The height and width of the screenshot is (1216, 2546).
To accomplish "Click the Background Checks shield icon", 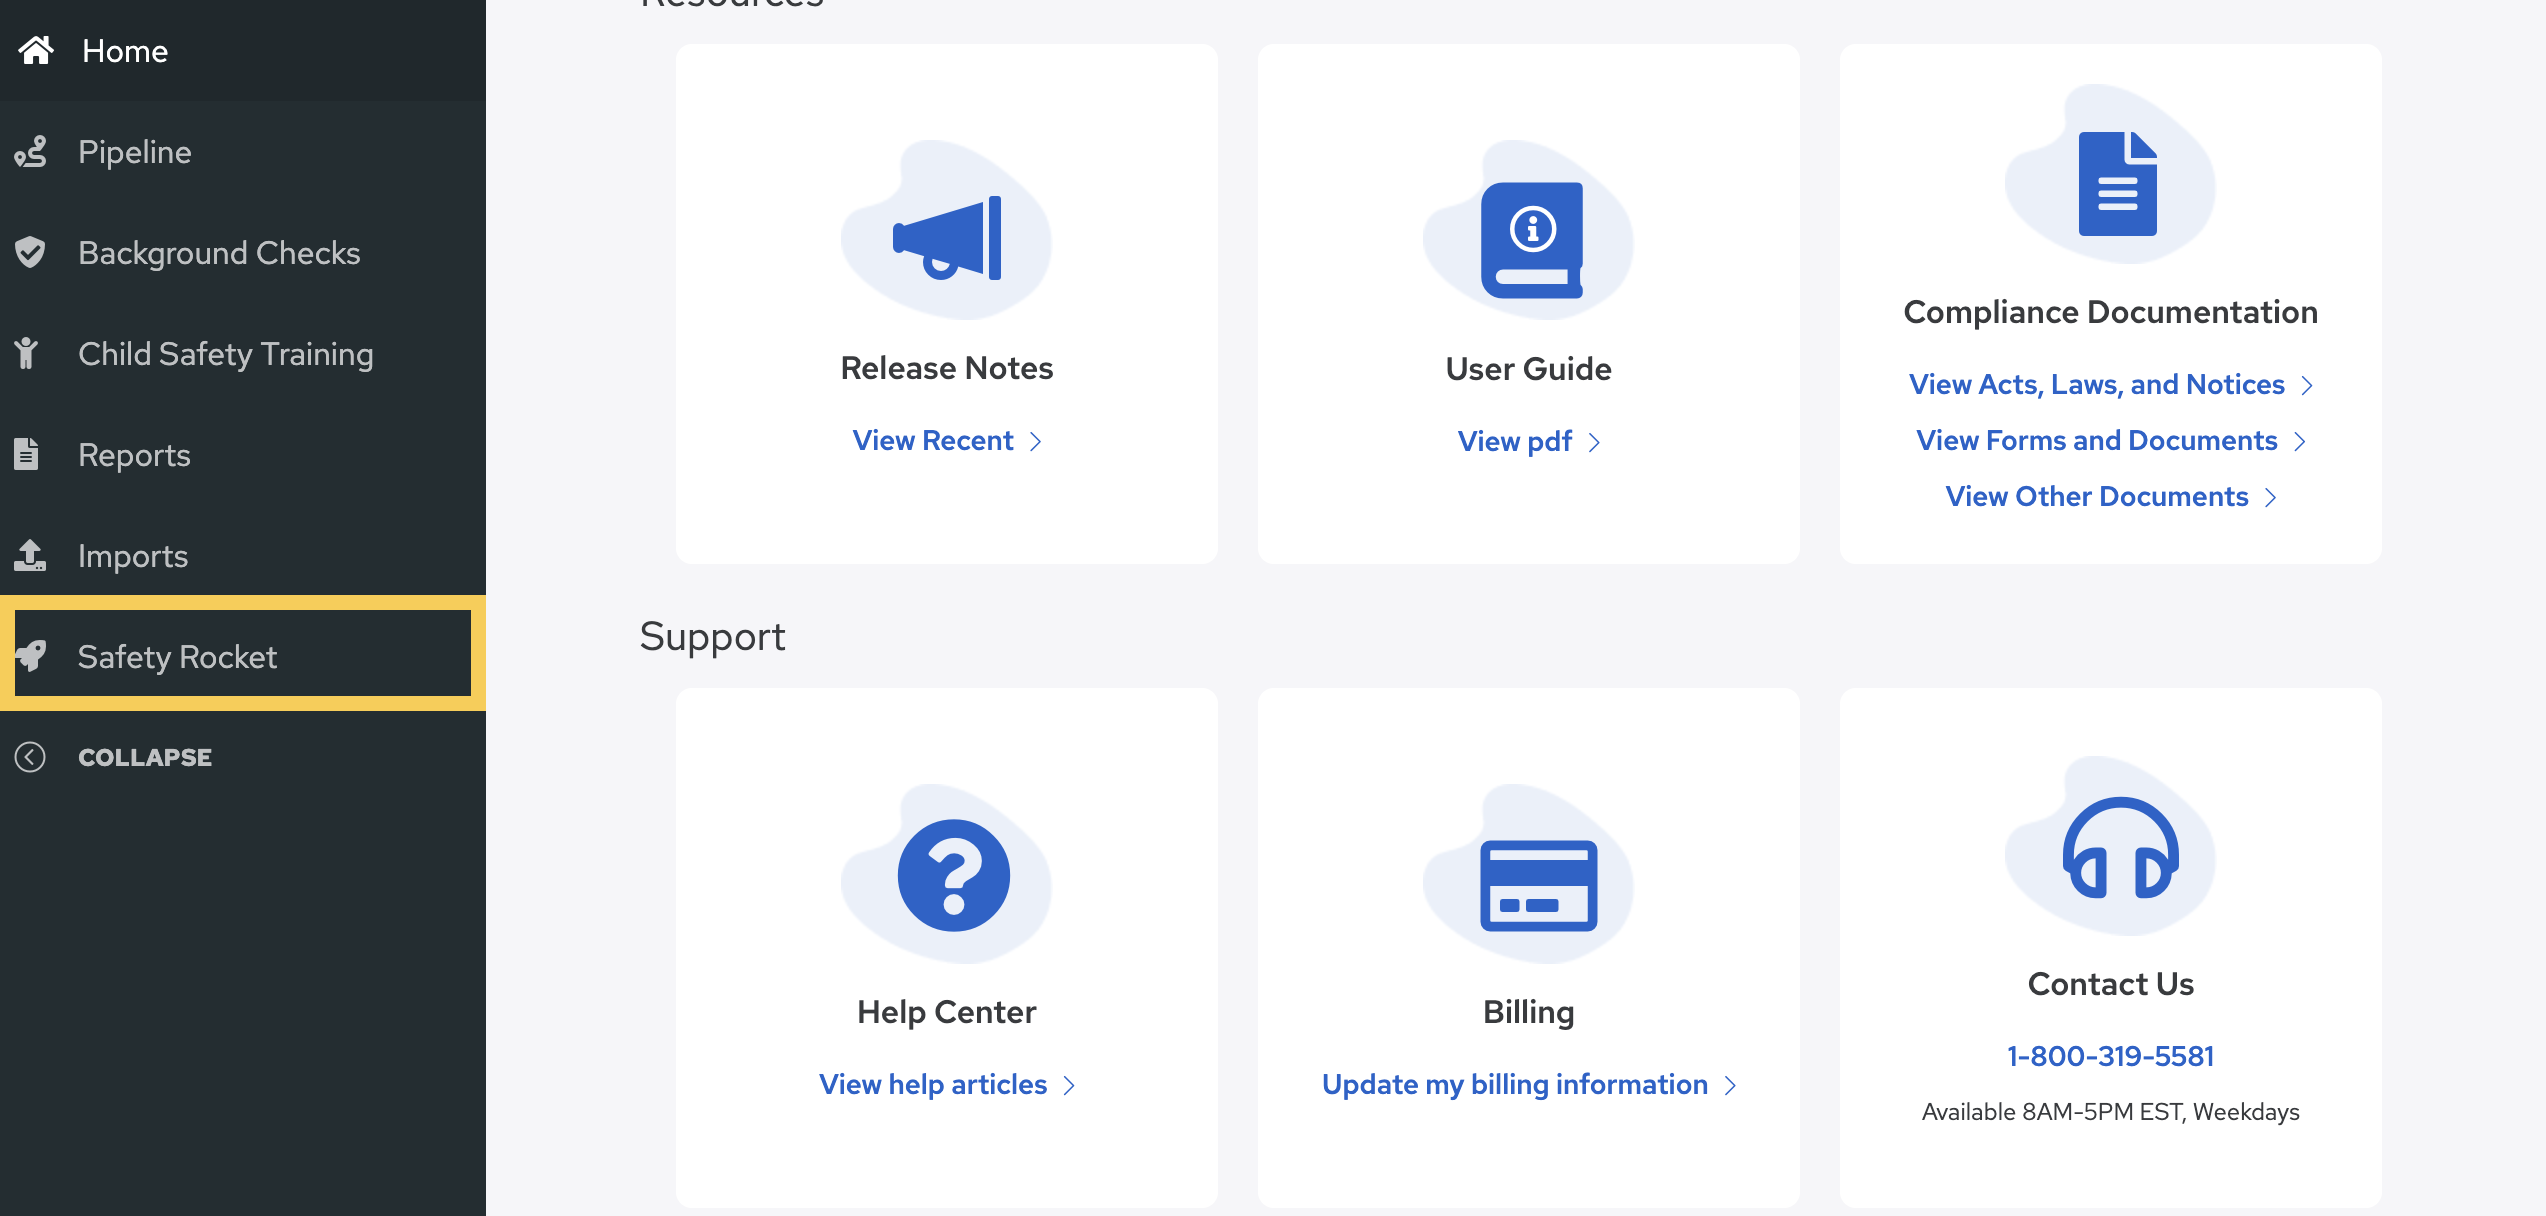I will click(x=30, y=252).
